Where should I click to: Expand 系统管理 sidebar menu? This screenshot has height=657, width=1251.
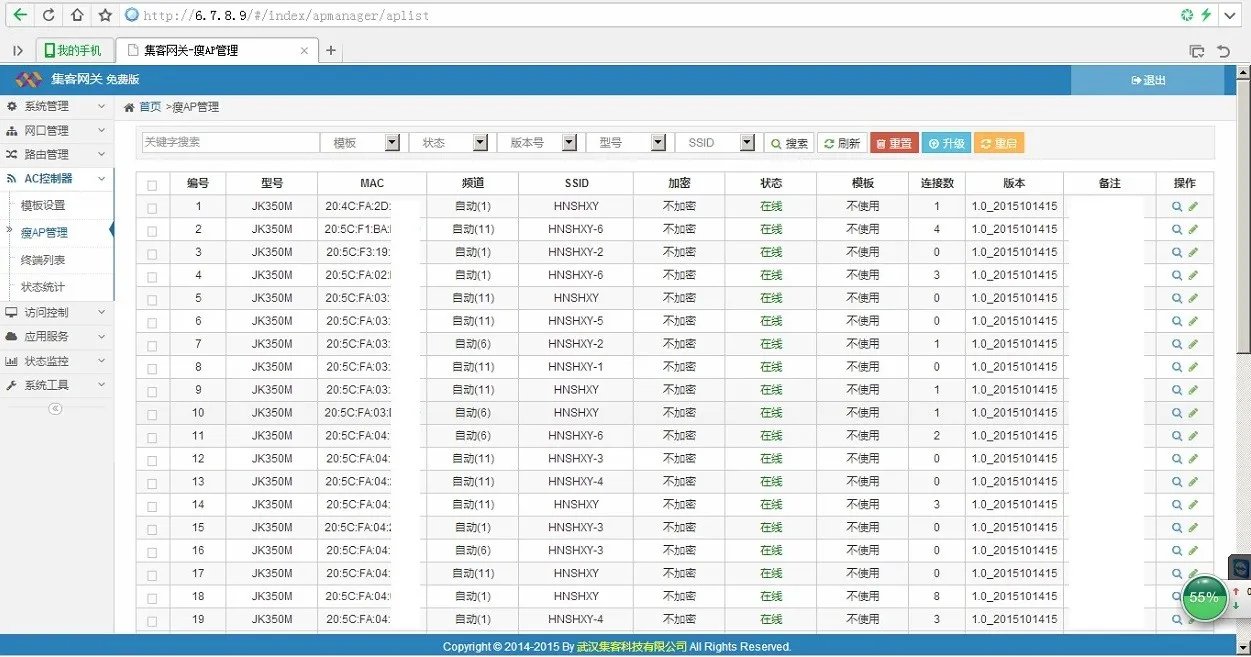coord(56,106)
